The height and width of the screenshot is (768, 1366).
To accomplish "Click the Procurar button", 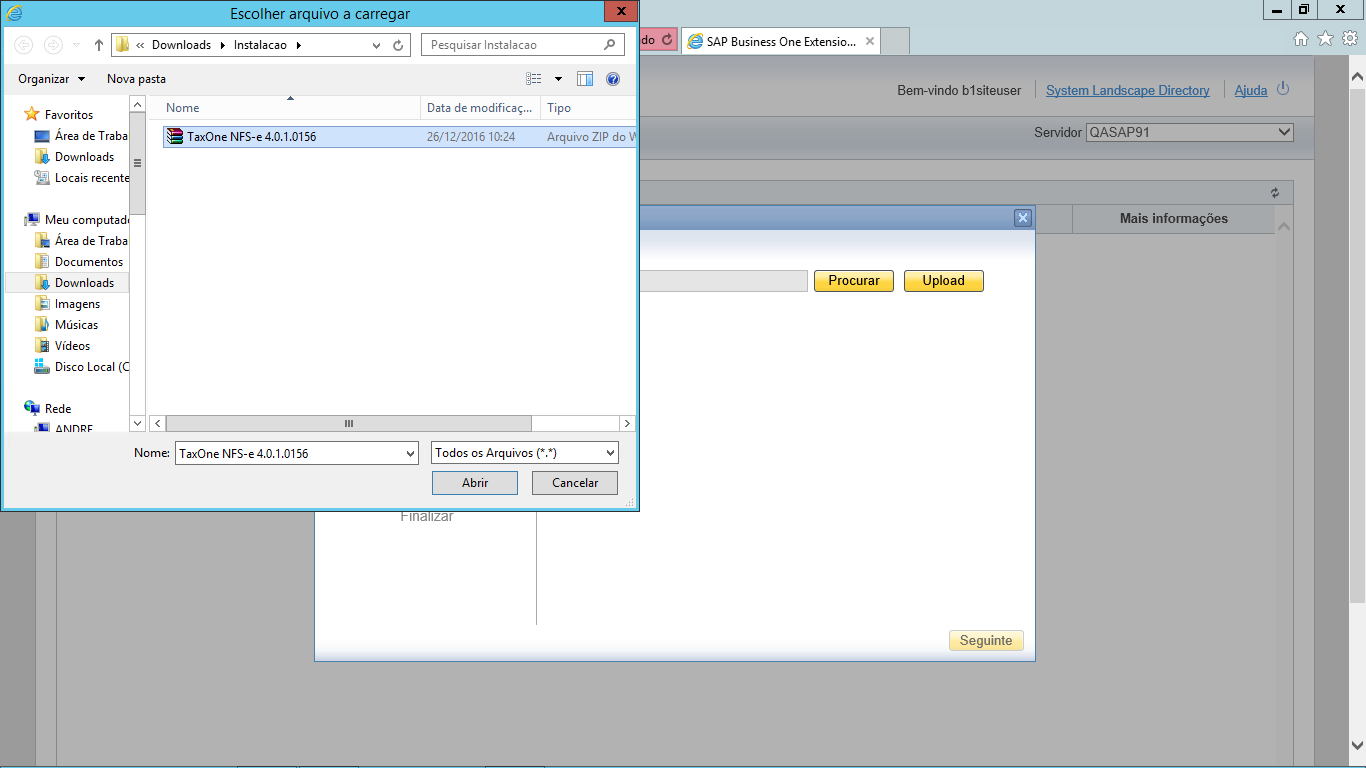I will click(854, 281).
